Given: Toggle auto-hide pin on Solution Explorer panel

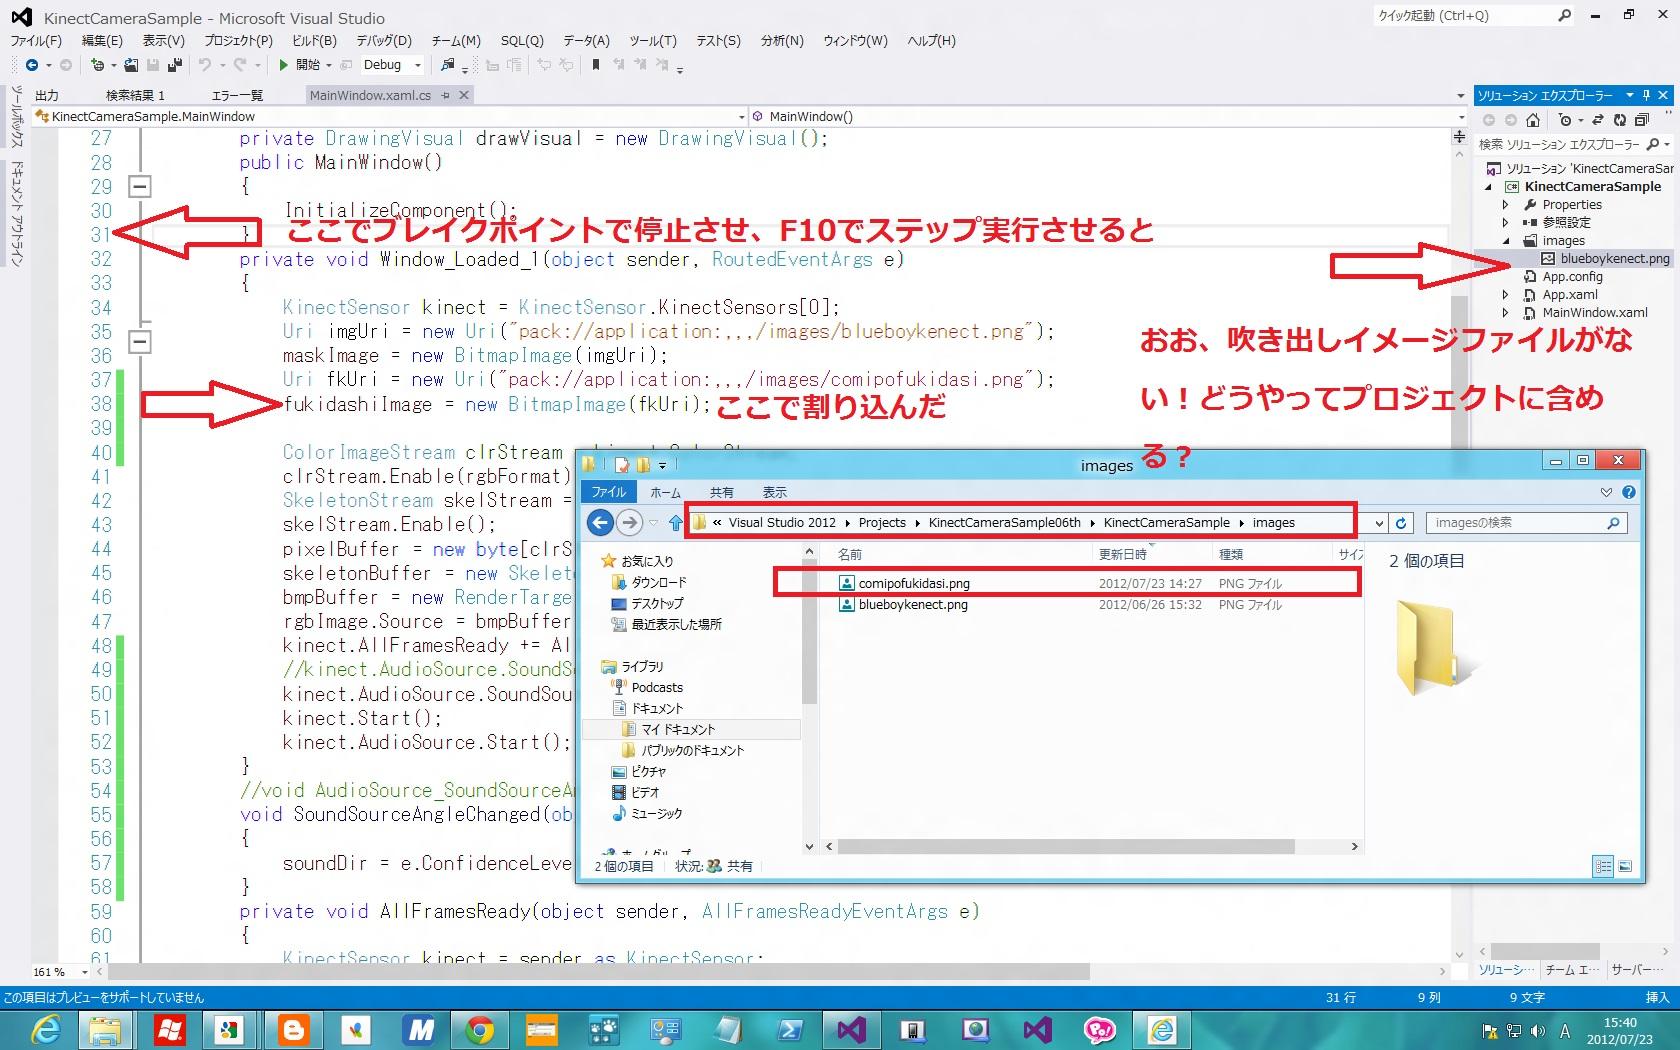Looking at the screenshot, I should pos(1646,95).
